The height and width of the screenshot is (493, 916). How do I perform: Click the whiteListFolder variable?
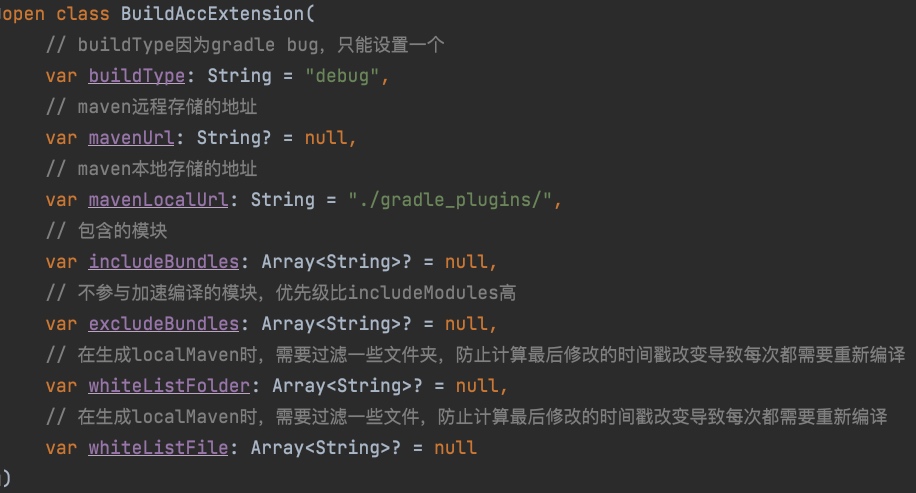point(169,386)
